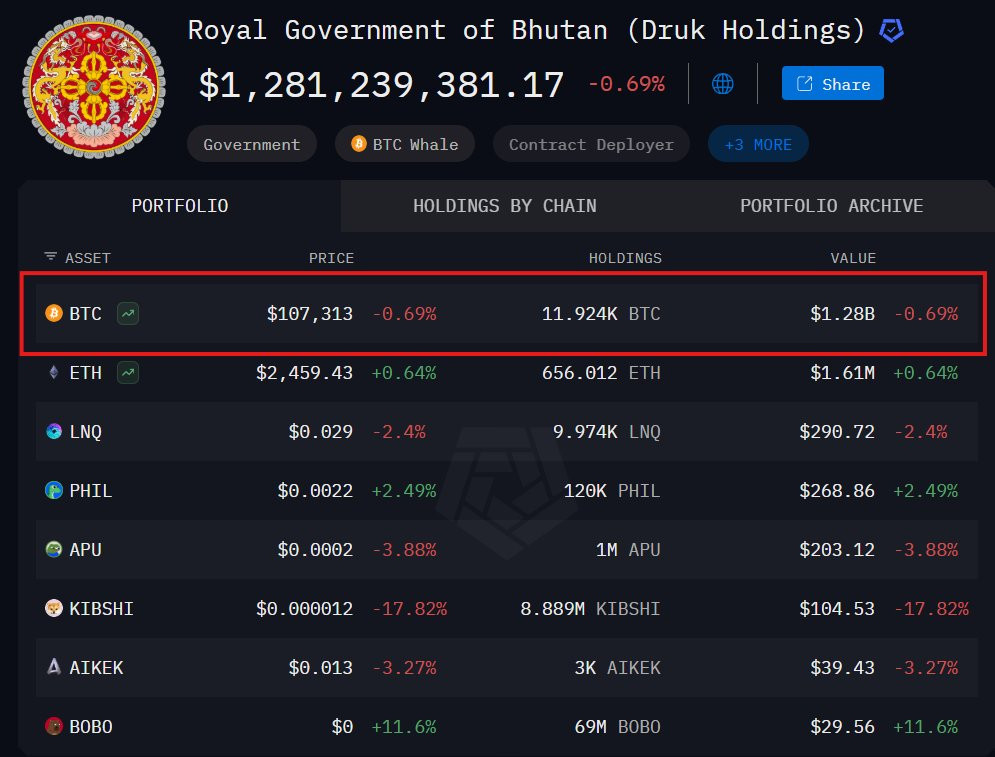Click the BTC price $107,313

pos(310,313)
